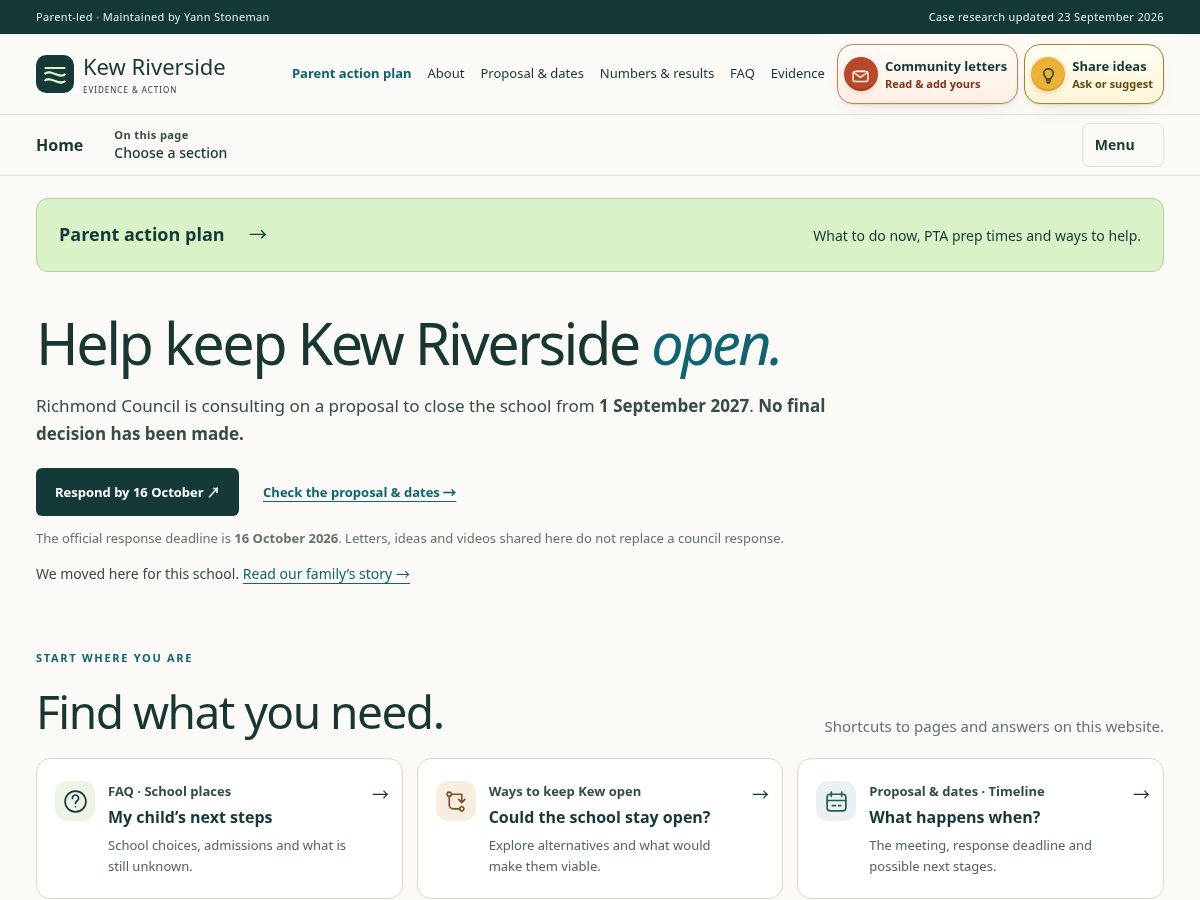Click text 'FAQ · School places'
Screen dimensions: 1200x900
(x=169, y=791)
